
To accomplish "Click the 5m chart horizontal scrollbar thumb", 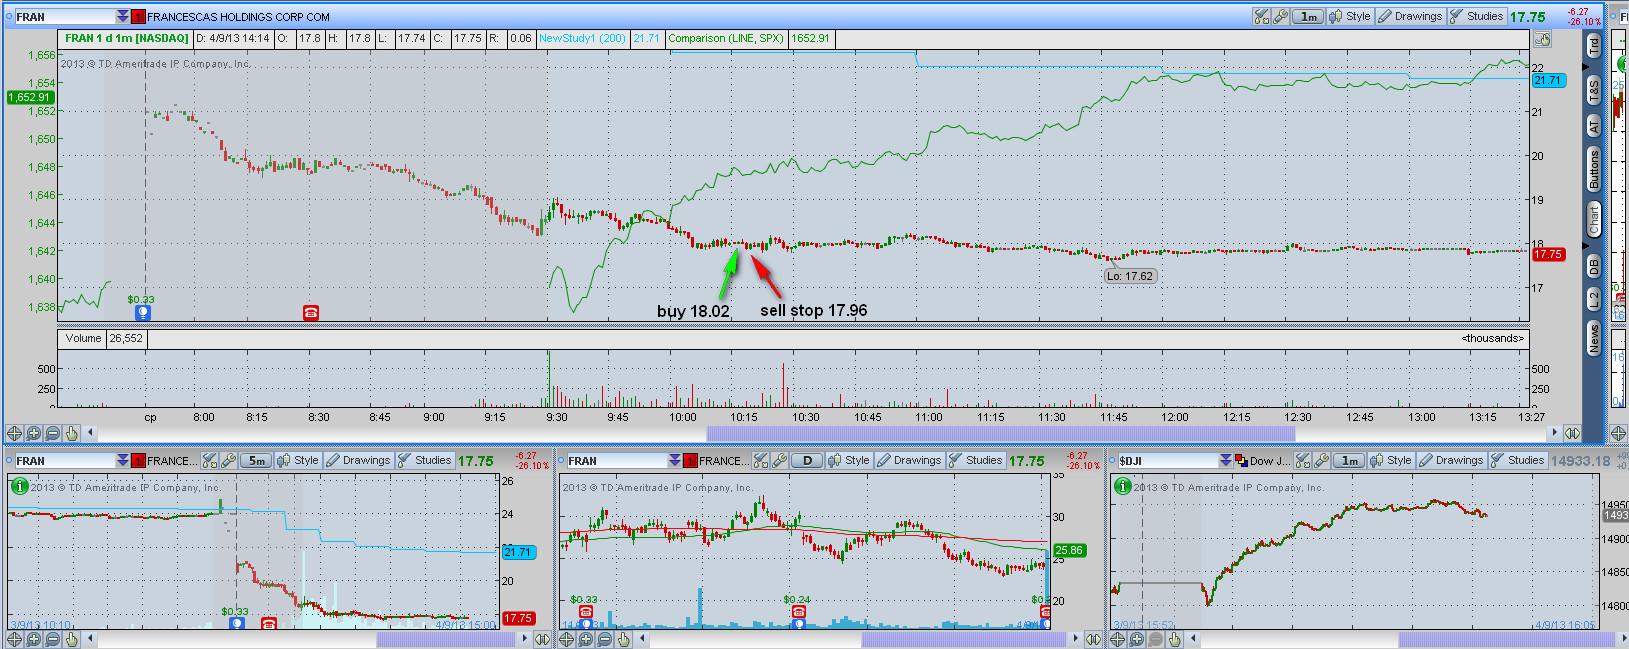I will click(446, 639).
